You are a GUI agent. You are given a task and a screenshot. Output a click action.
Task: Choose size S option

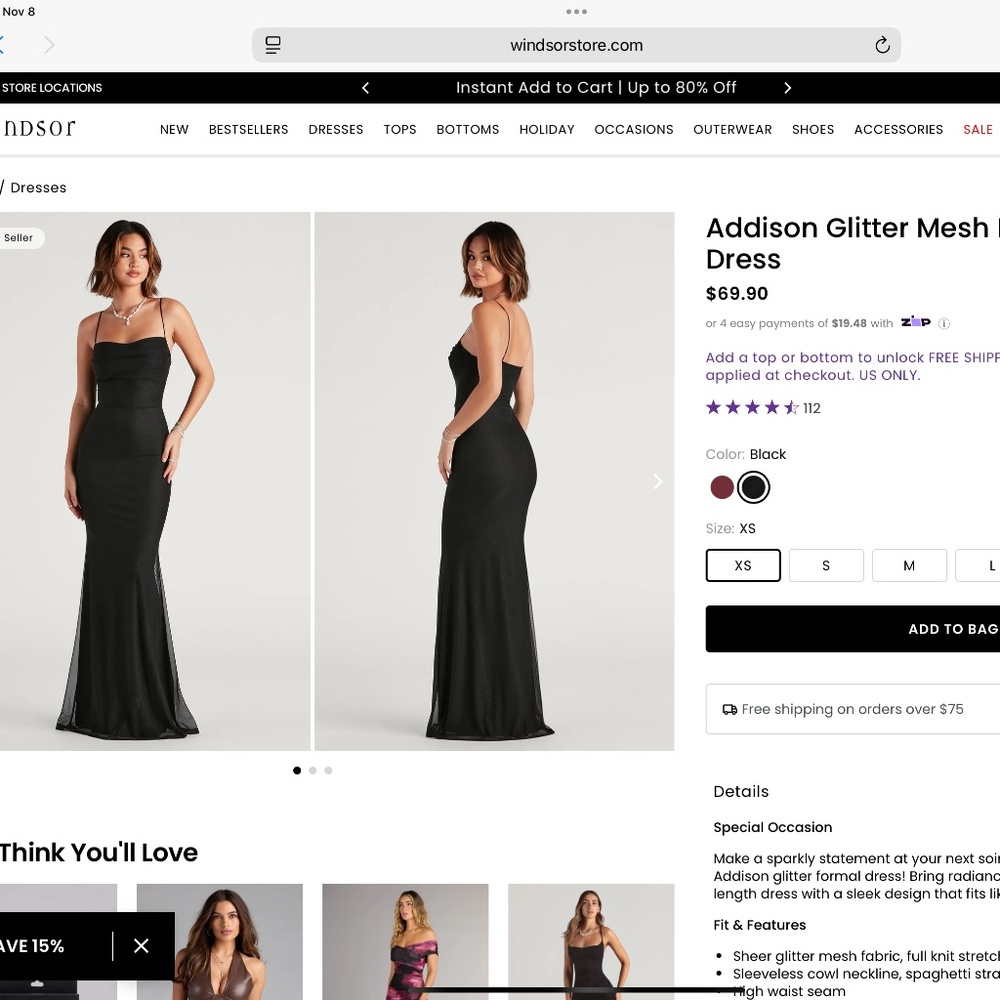[826, 565]
